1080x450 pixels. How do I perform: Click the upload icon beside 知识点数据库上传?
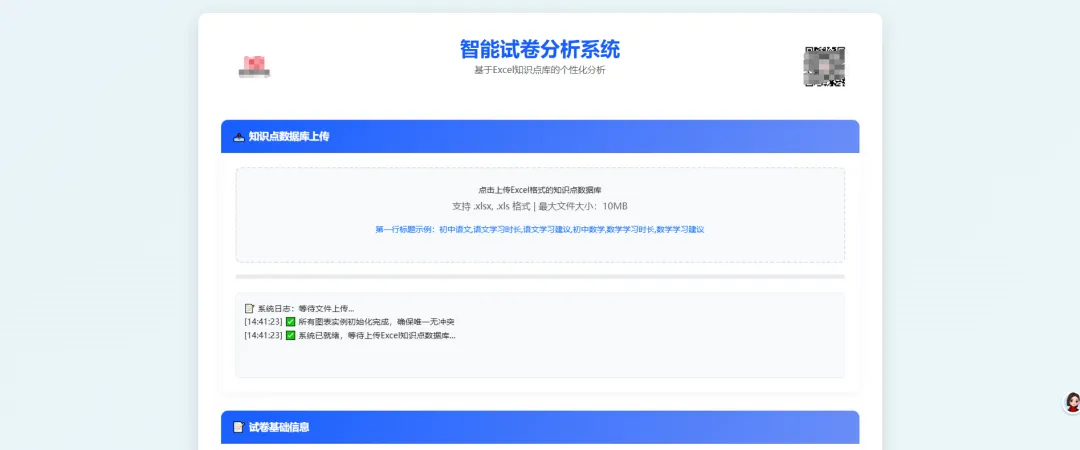tap(239, 136)
